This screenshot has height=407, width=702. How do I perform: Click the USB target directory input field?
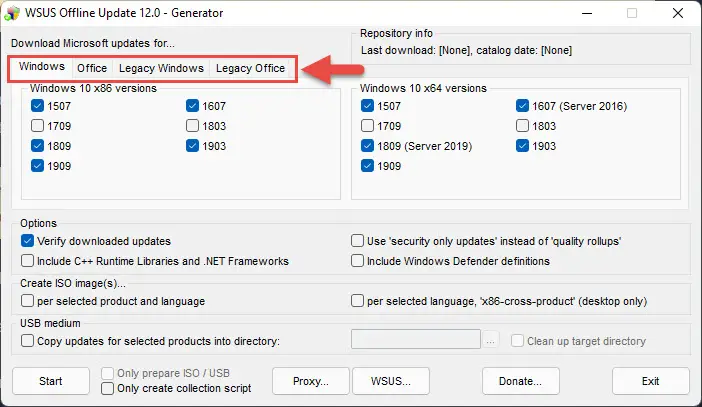tap(415, 339)
